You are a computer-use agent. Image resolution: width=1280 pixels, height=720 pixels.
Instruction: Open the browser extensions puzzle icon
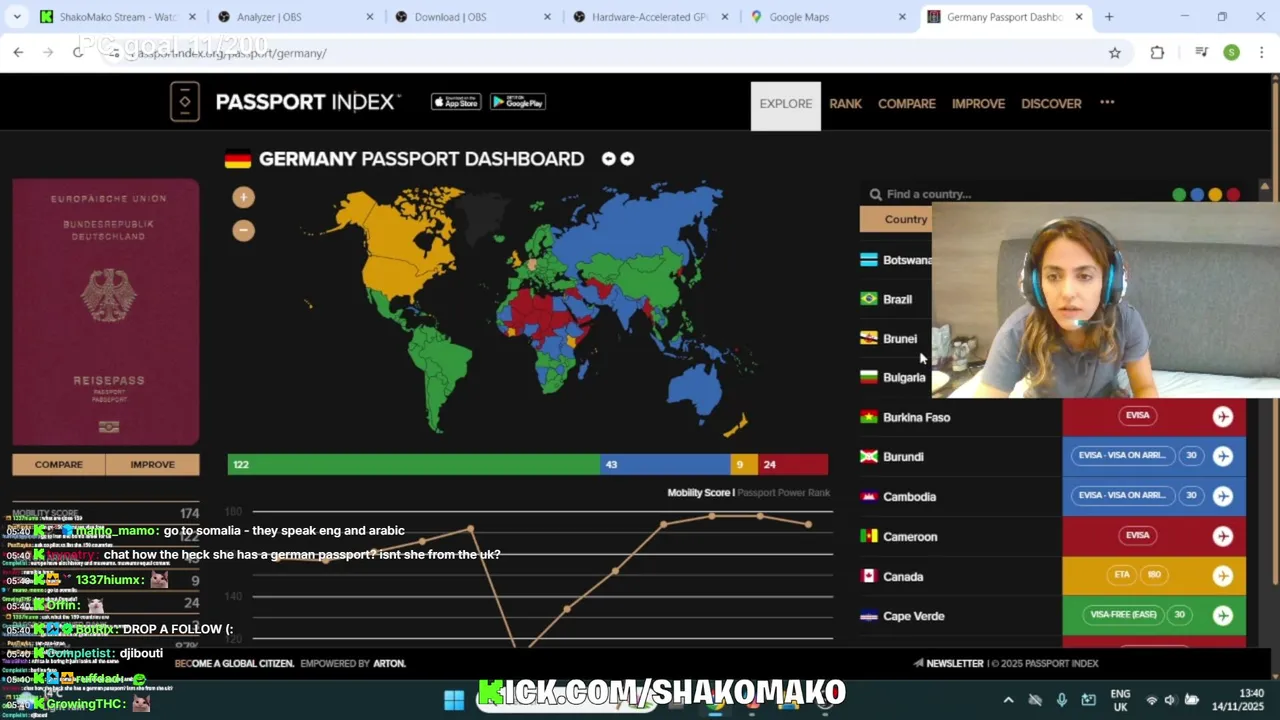click(x=1157, y=53)
